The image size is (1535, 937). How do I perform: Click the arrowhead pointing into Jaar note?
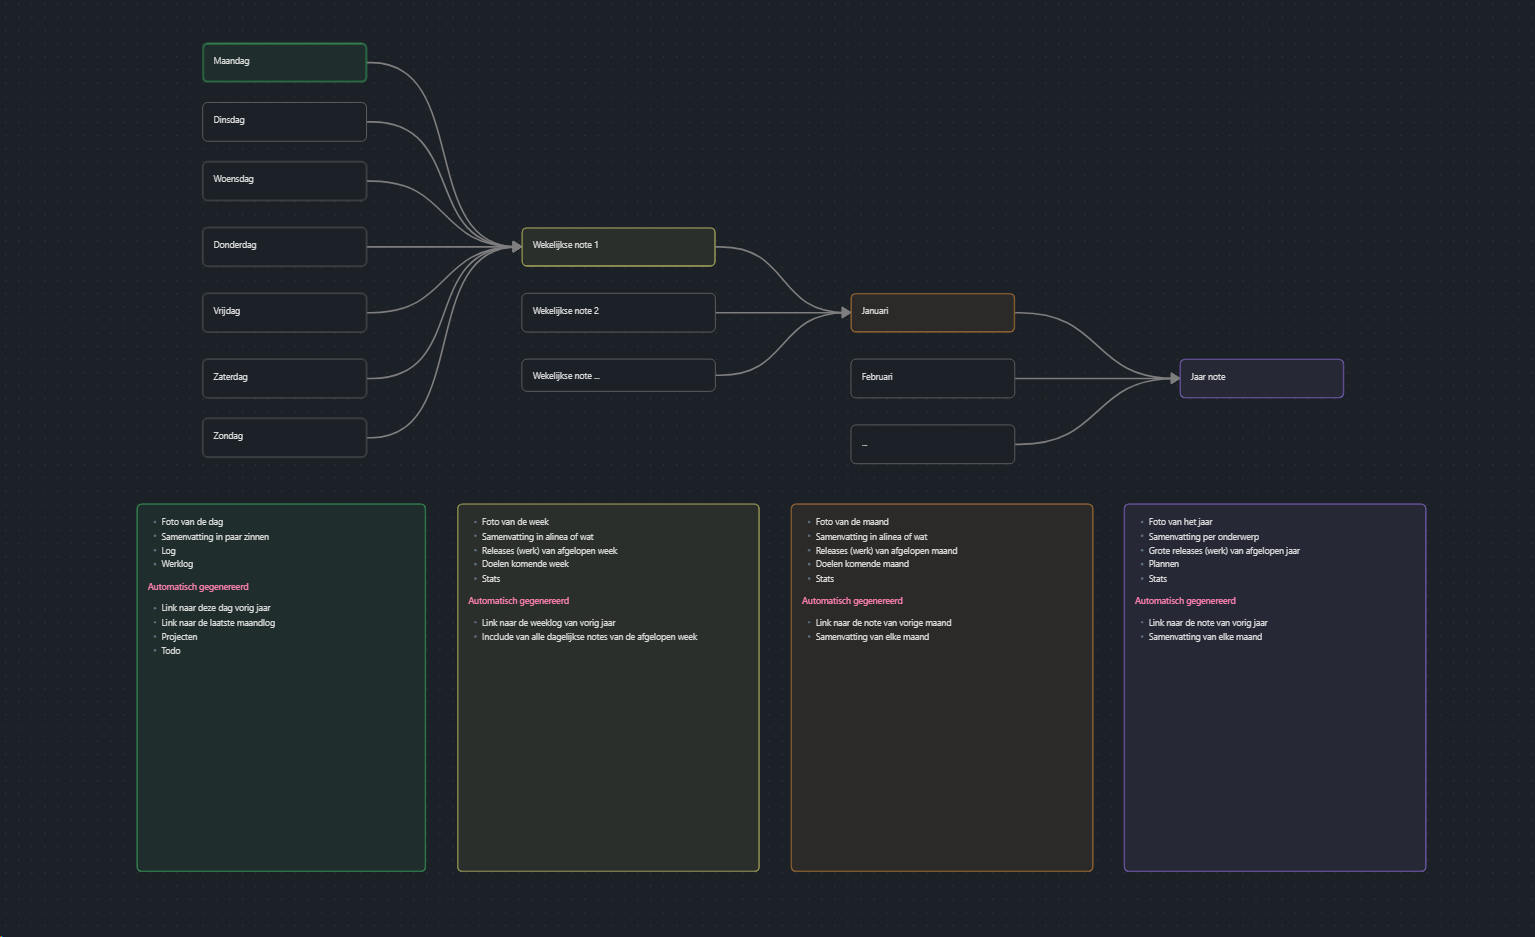1174,378
